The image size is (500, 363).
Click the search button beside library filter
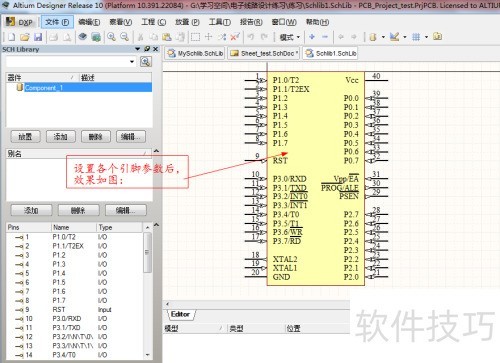pyautogui.click(x=146, y=61)
